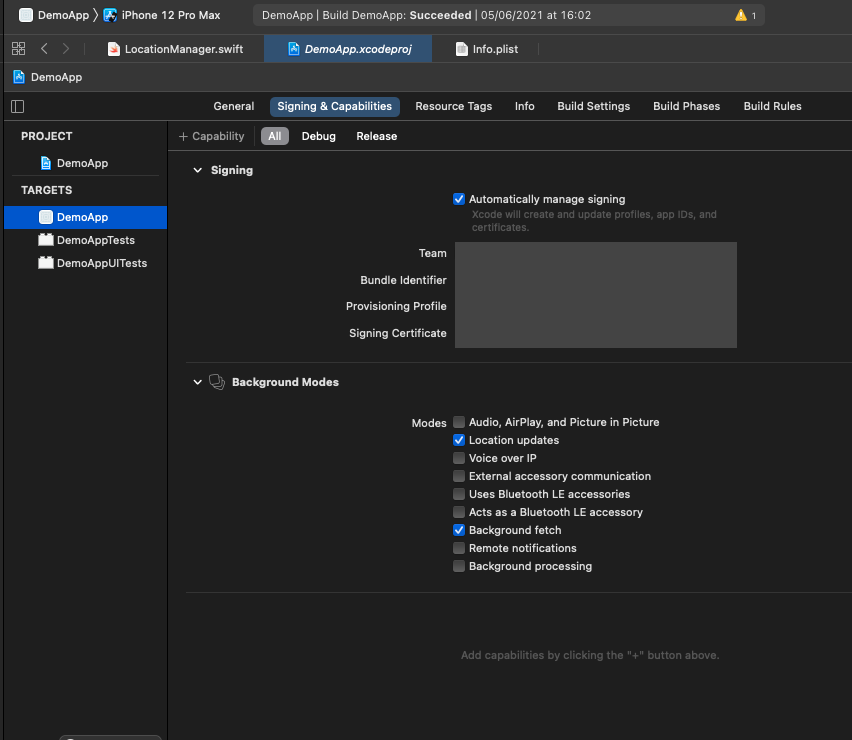Toggle the project navigator sidebar icon

17,106
